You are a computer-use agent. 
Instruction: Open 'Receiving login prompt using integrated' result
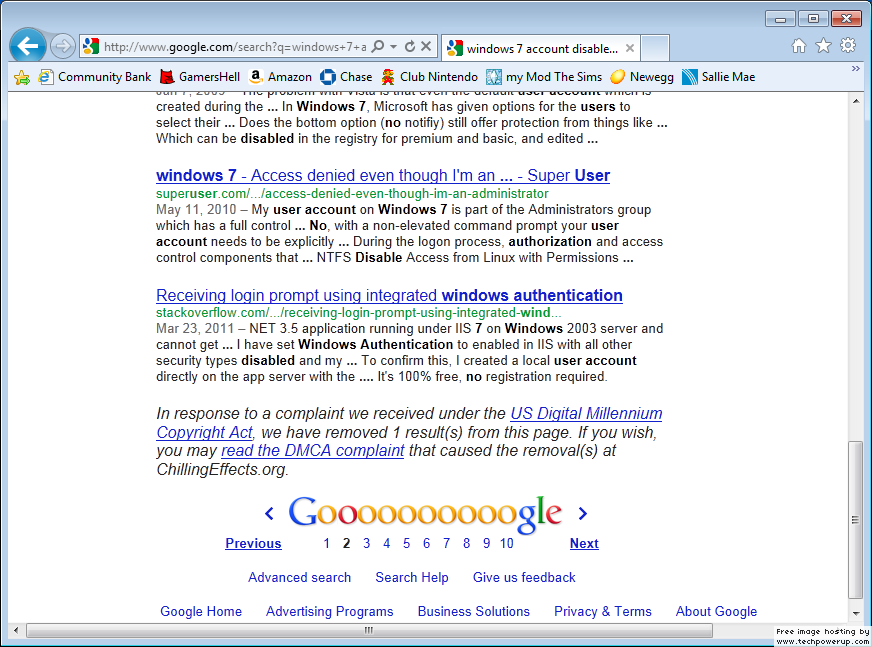click(x=389, y=295)
